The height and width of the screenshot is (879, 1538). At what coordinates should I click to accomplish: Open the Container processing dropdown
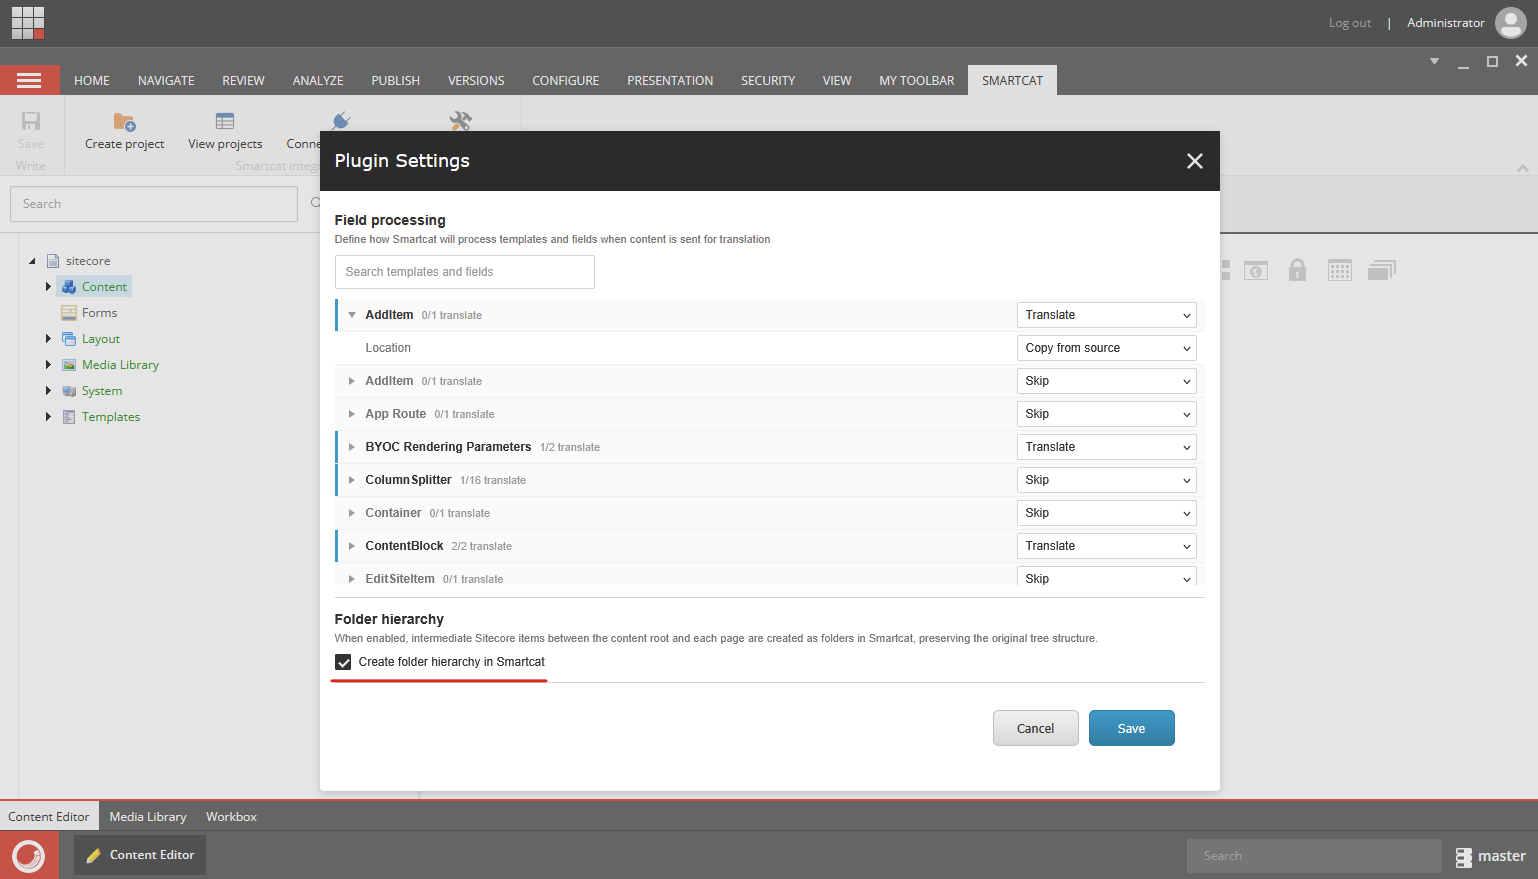point(1106,513)
